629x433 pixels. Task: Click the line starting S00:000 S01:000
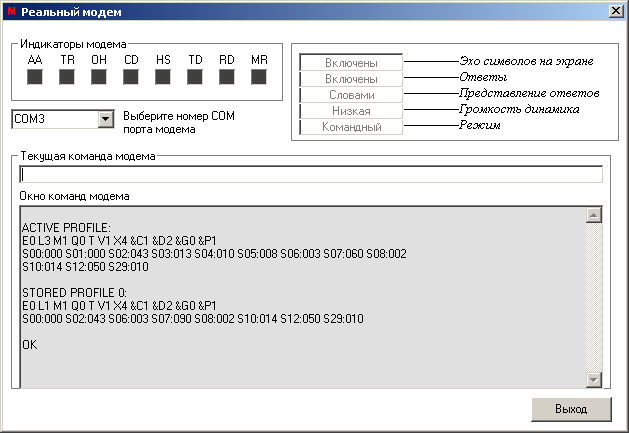pyautogui.click(x=214, y=254)
